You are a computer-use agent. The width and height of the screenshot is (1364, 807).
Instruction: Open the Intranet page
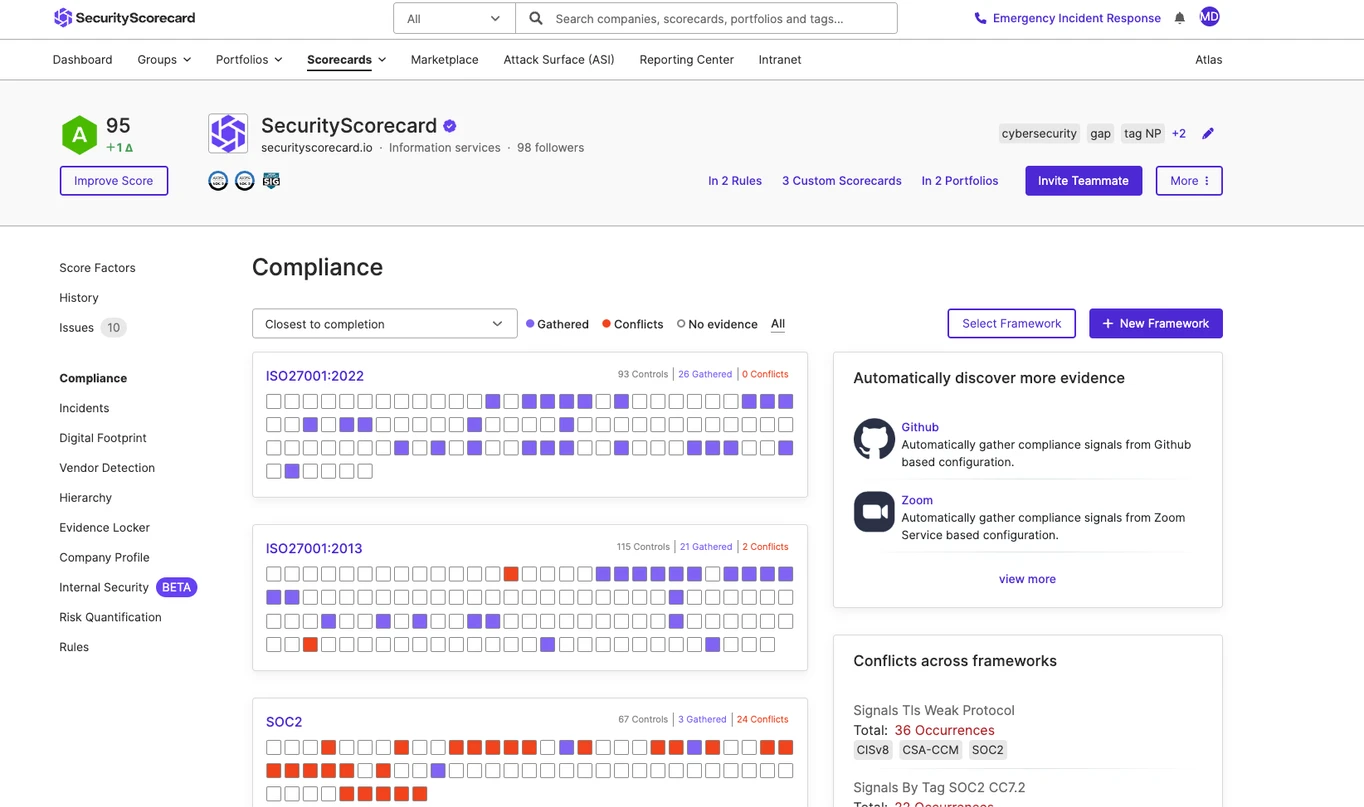click(x=780, y=60)
